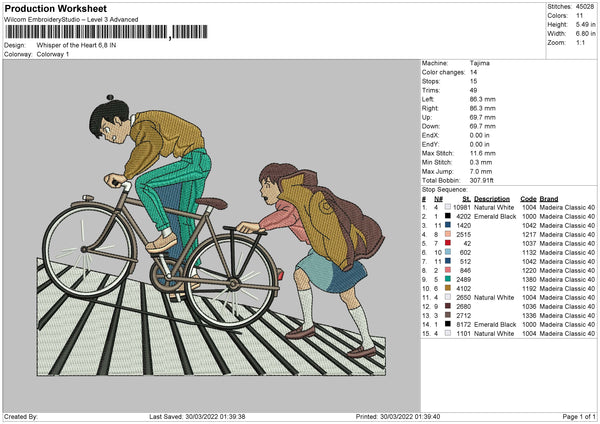Click the 'Brand' column header
The width and height of the screenshot is (600, 424).
pos(549,199)
